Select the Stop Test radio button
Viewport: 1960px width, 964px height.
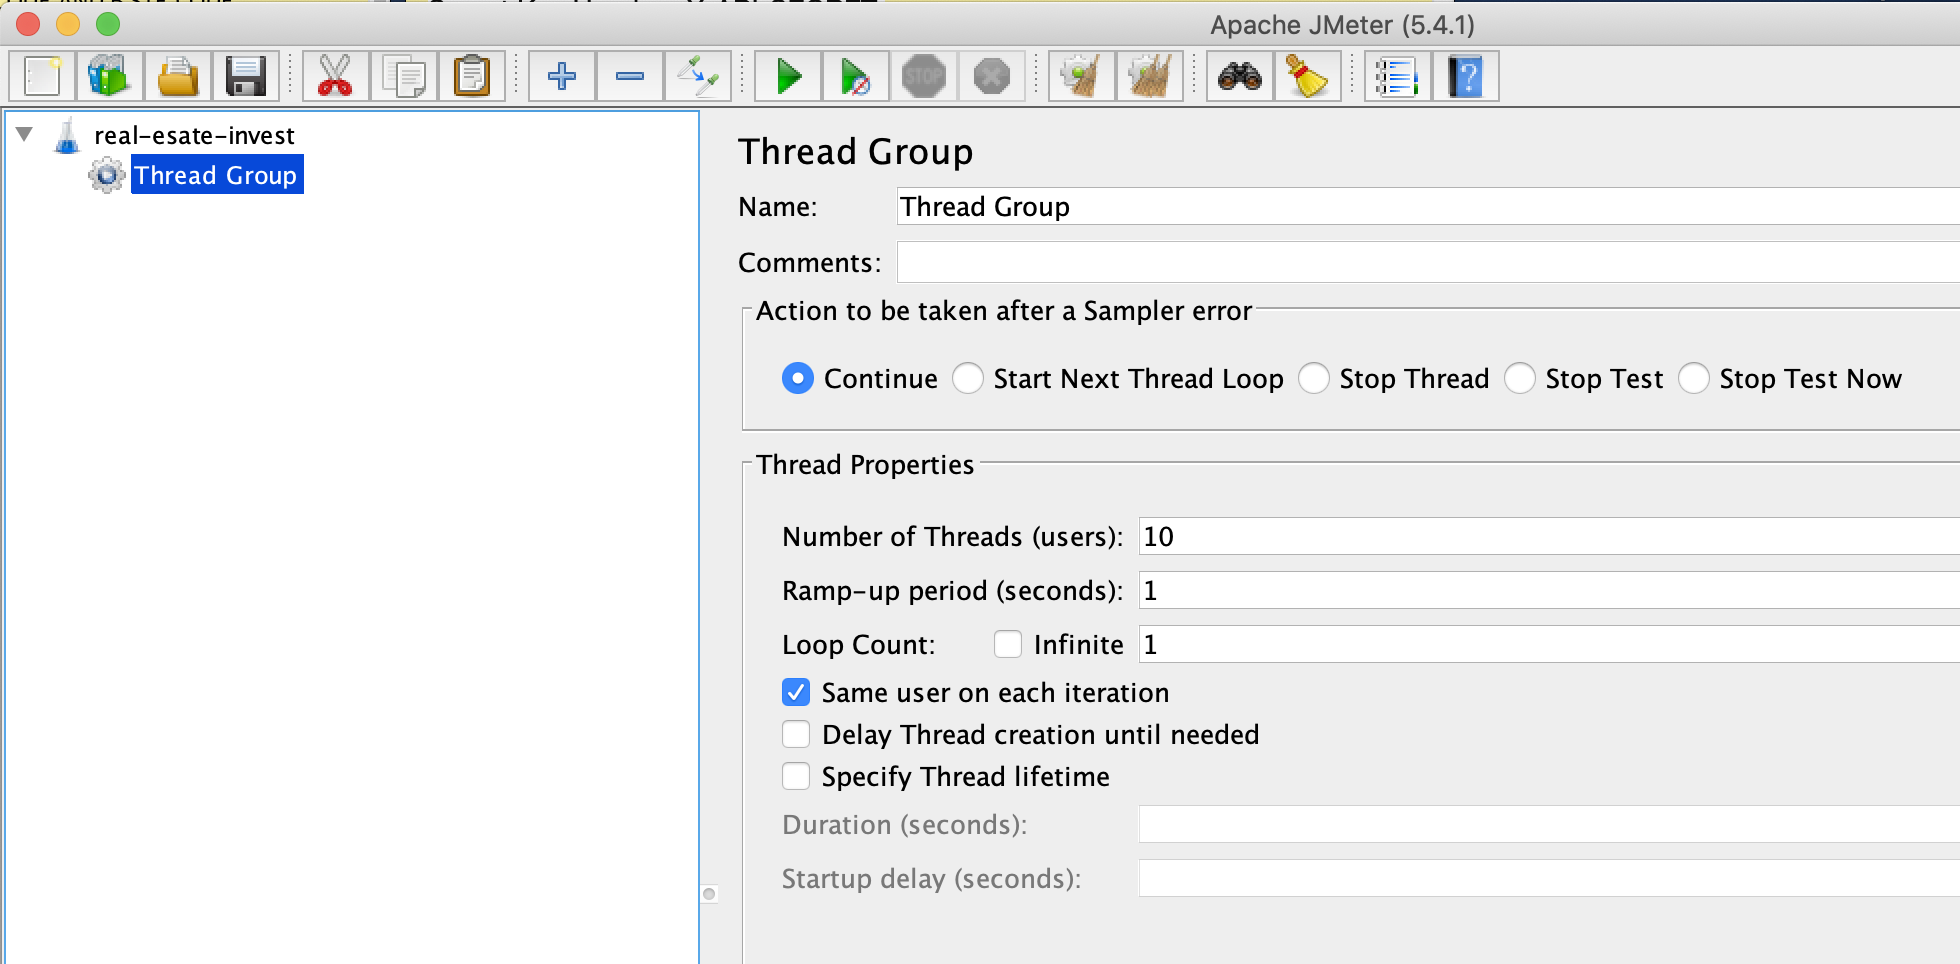(x=1519, y=378)
